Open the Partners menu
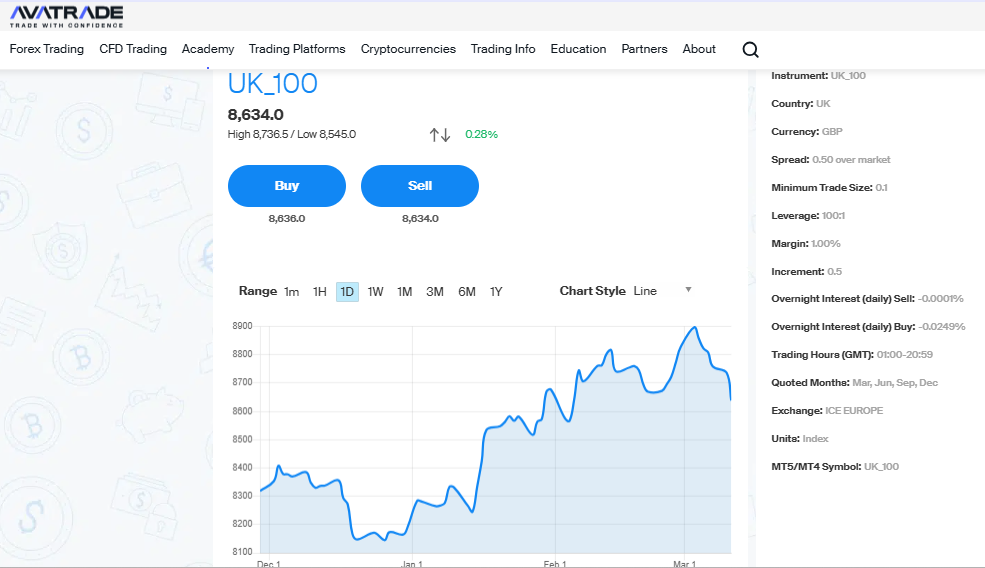The height and width of the screenshot is (568, 985). [x=645, y=49]
